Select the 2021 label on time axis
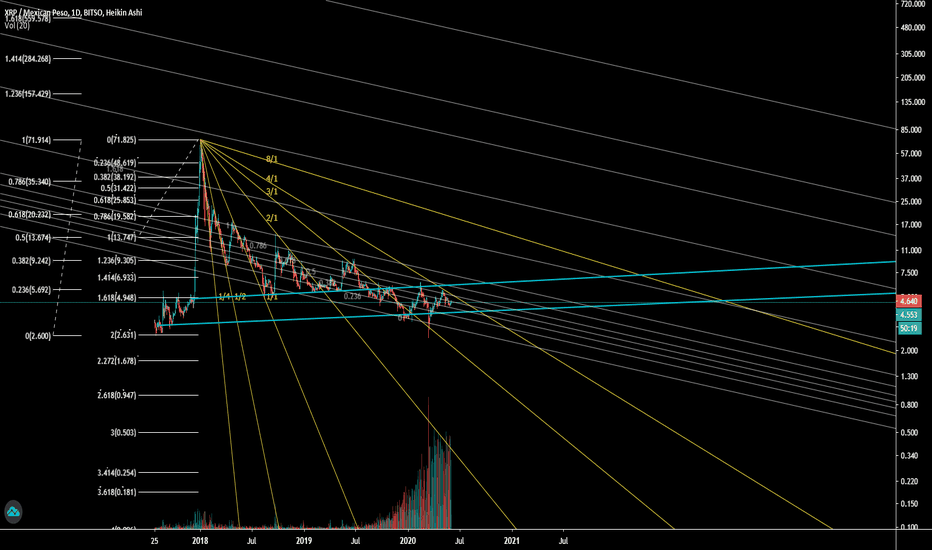Image resolution: width=932 pixels, height=550 pixels. [x=512, y=541]
